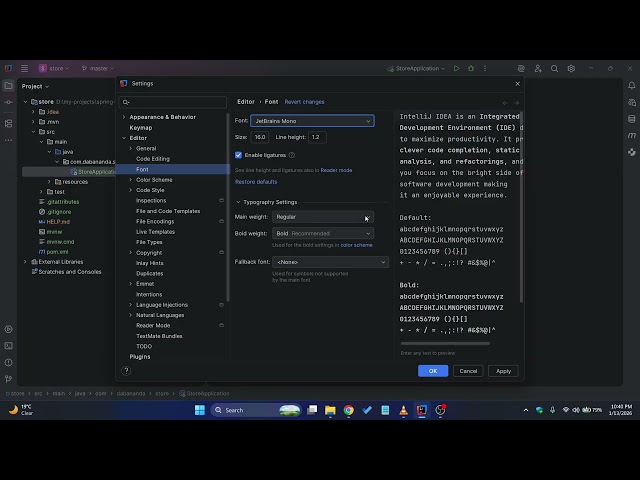The width and height of the screenshot is (640, 480).
Task: Open the master branch dropdown
Action: coord(98,68)
